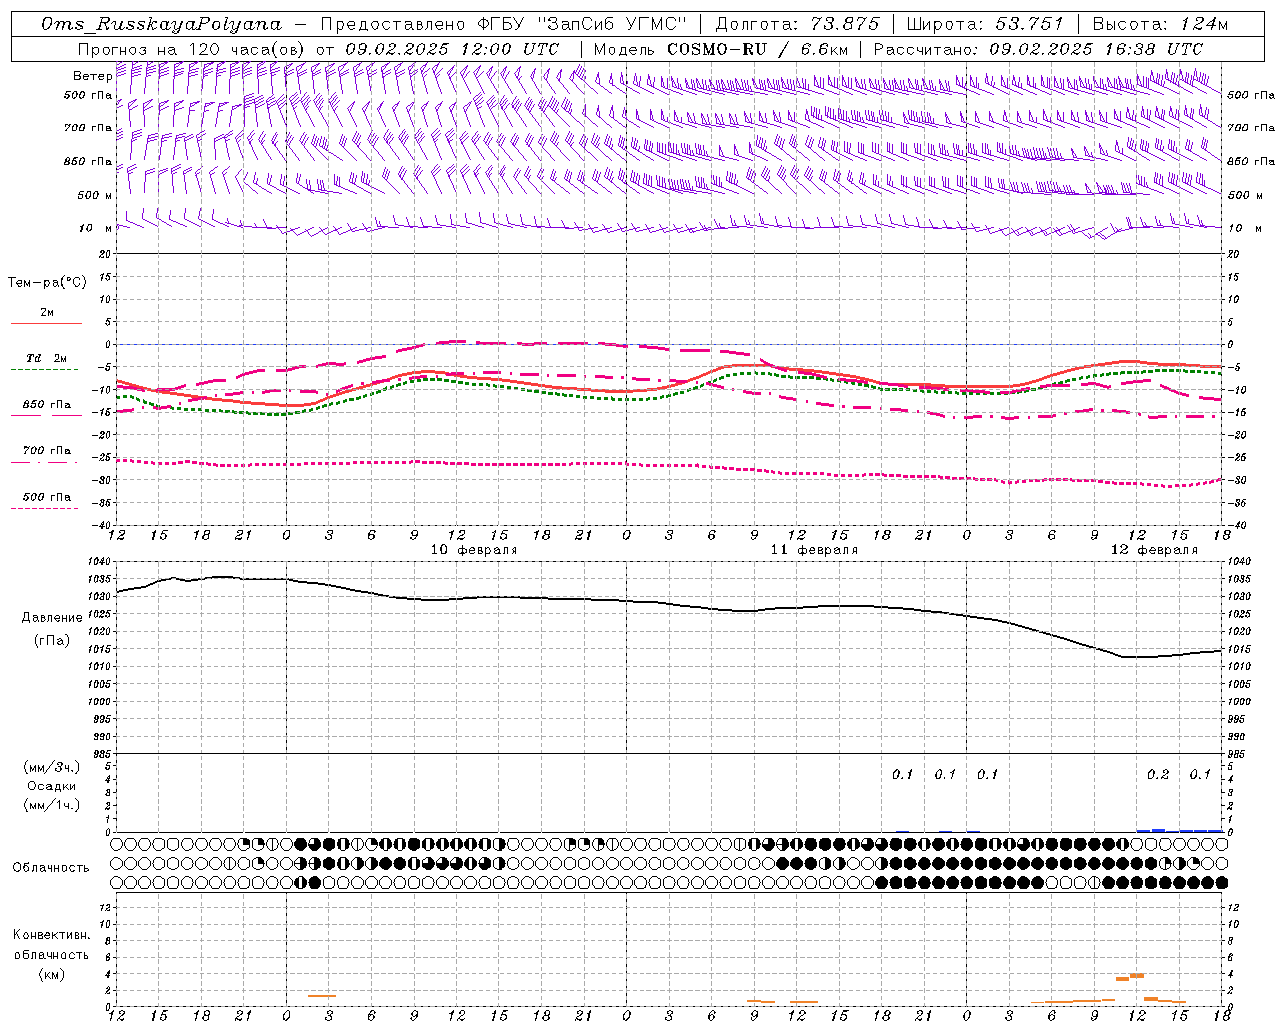Click the (гПа) unit under Давление

52,641
